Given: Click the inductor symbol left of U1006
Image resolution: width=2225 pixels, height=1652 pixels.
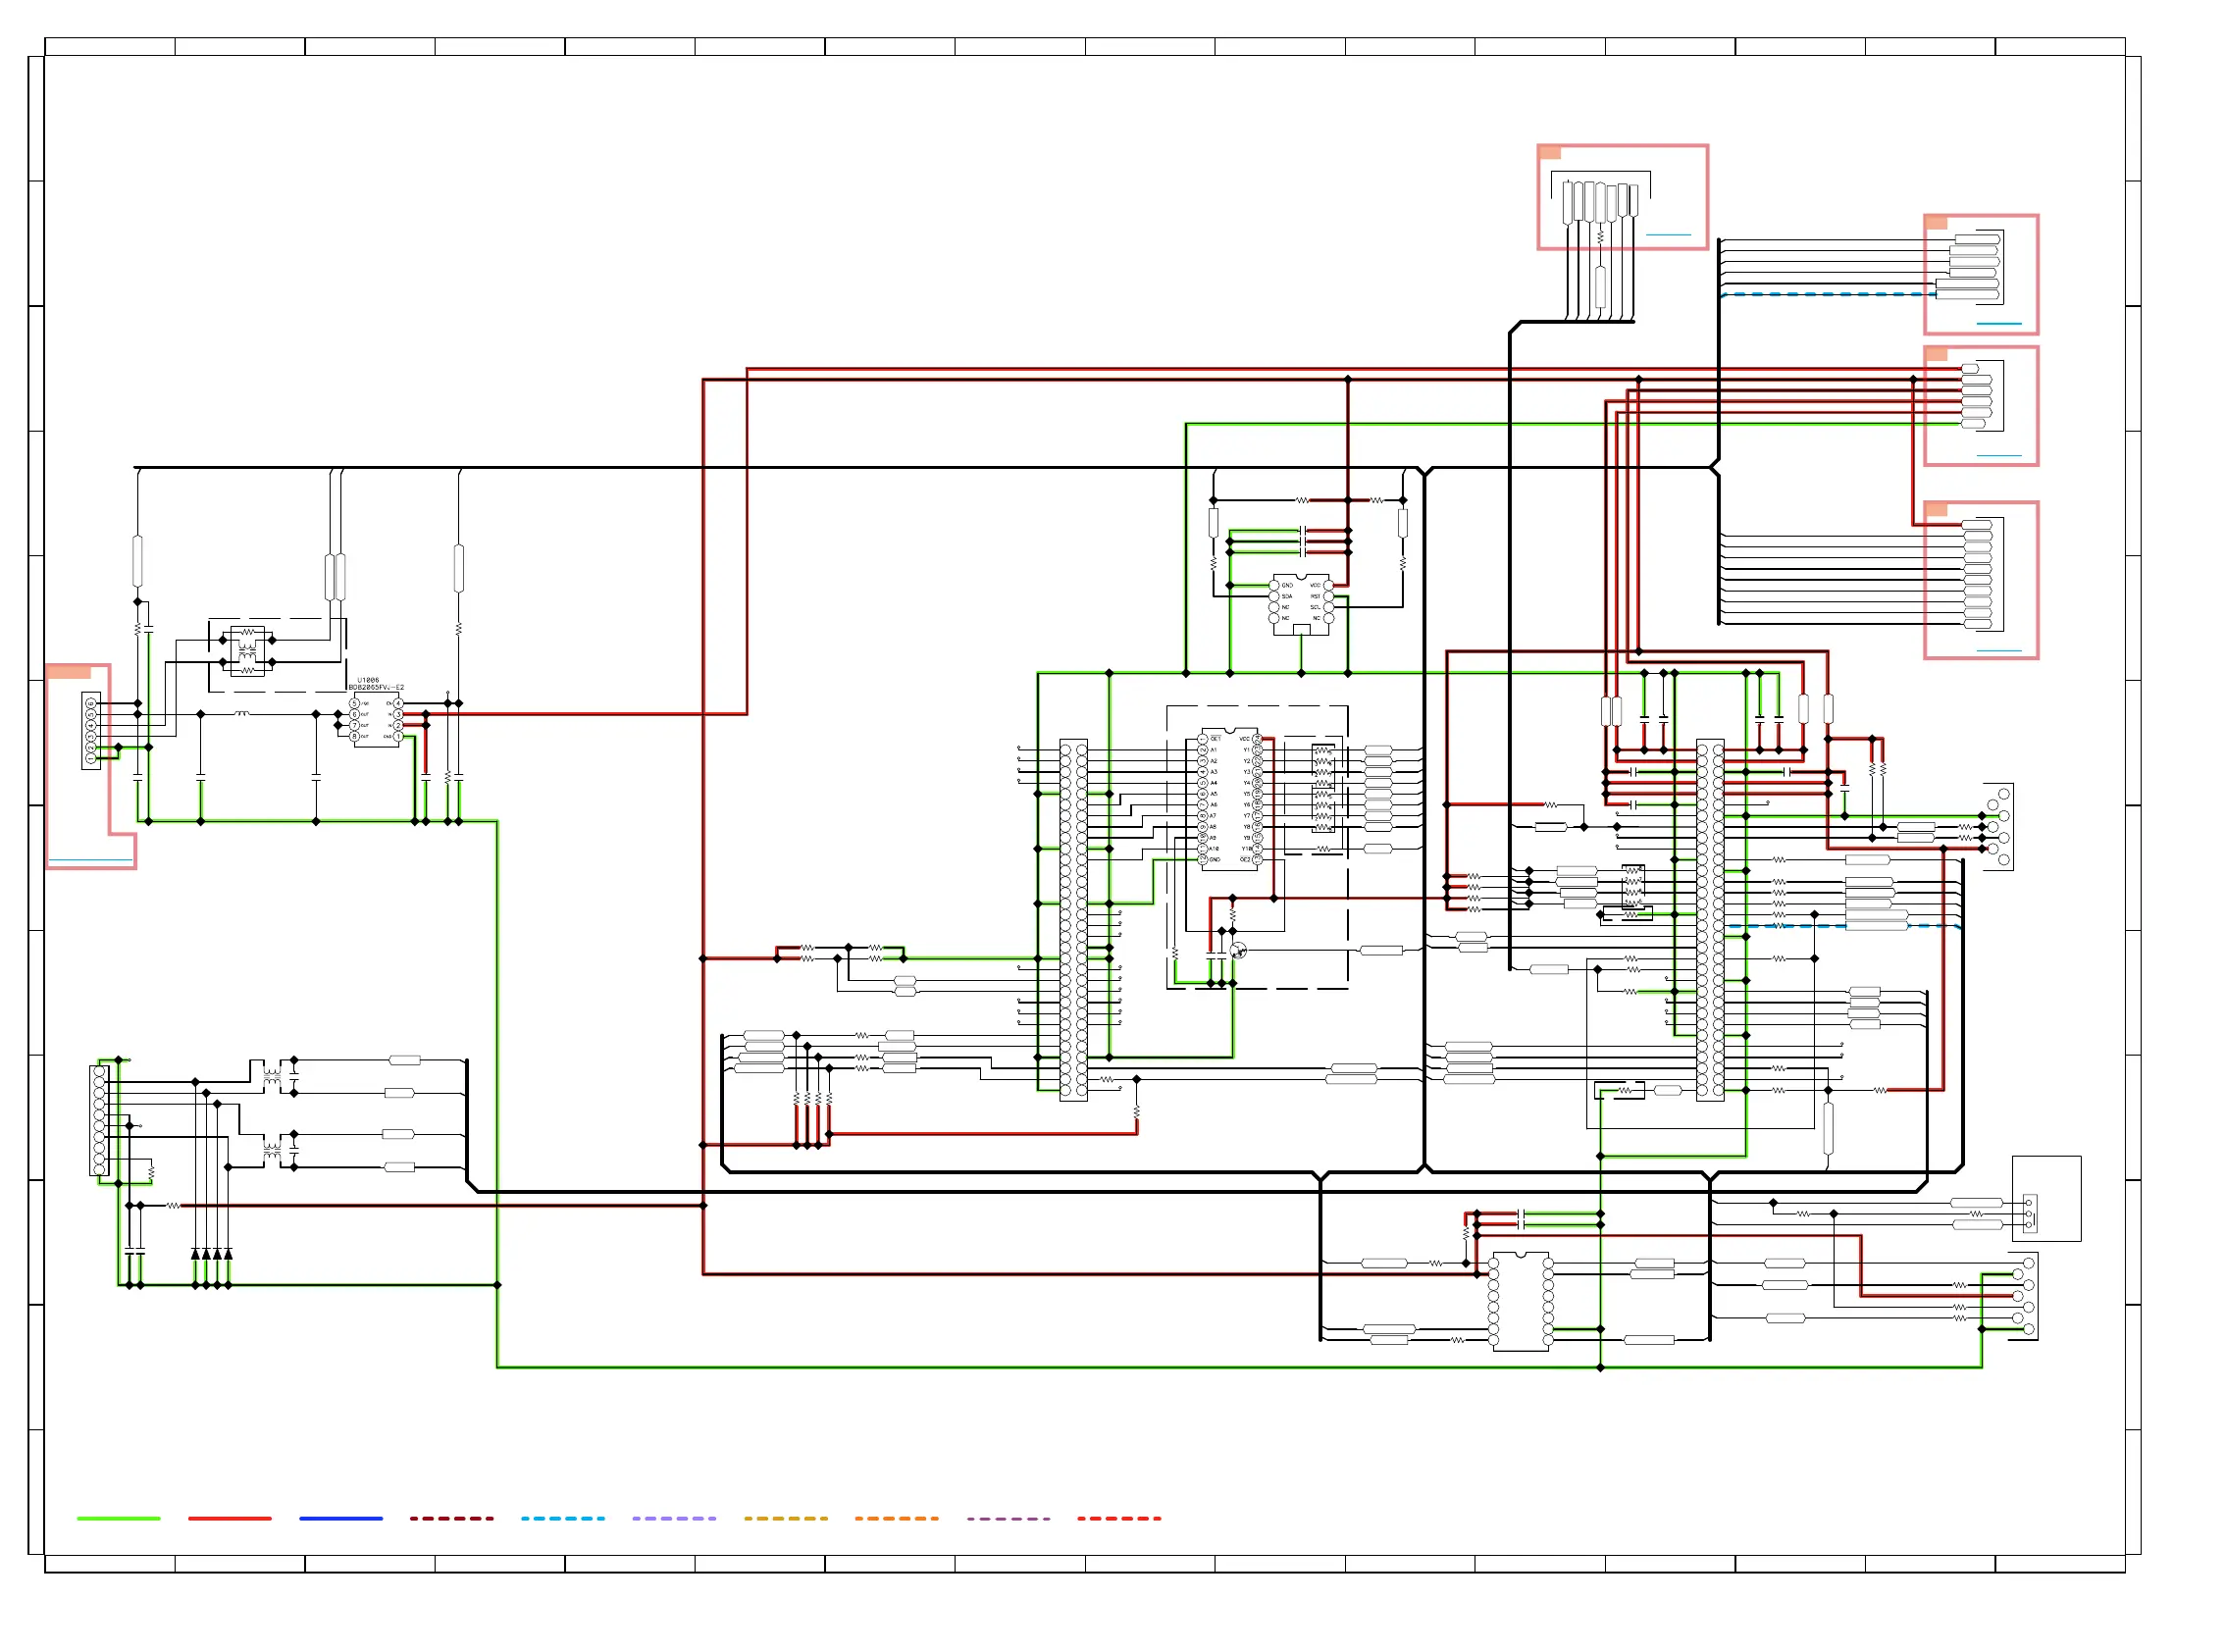Looking at the screenshot, I should pos(242,714).
